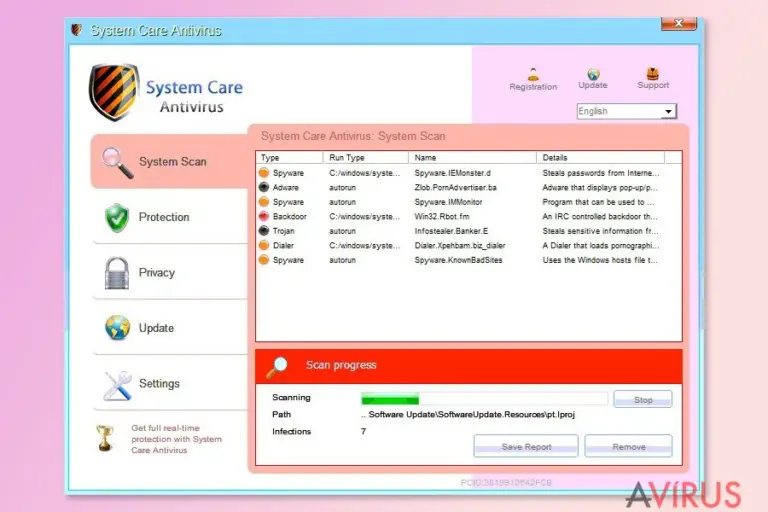The image size is (768, 512).
Task: Click the Scan progress magnifier icon
Action: pyautogui.click(x=277, y=367)
